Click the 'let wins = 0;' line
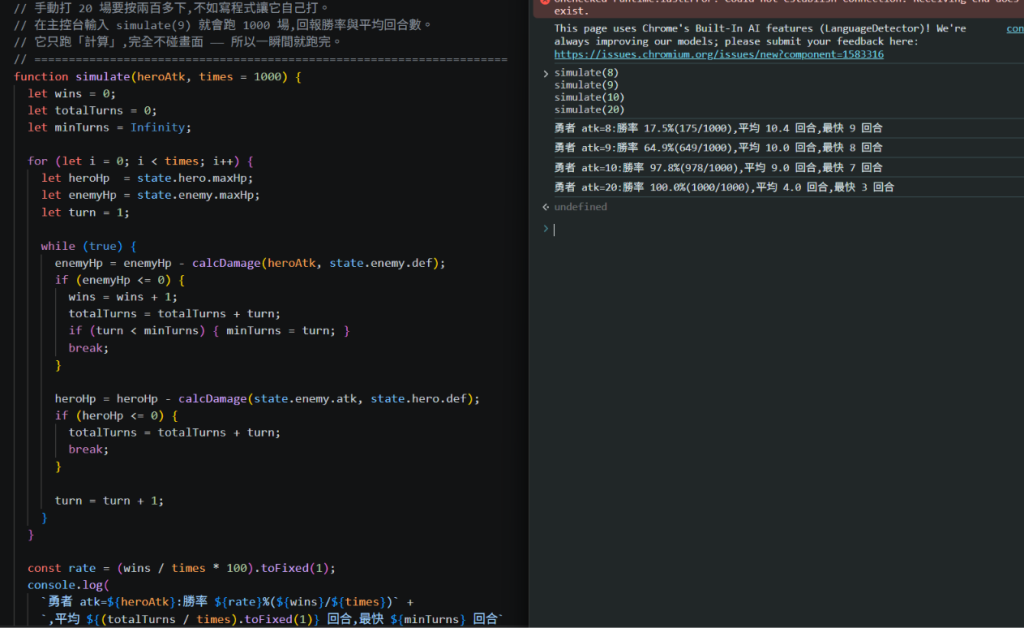 [x=71, y=93]
